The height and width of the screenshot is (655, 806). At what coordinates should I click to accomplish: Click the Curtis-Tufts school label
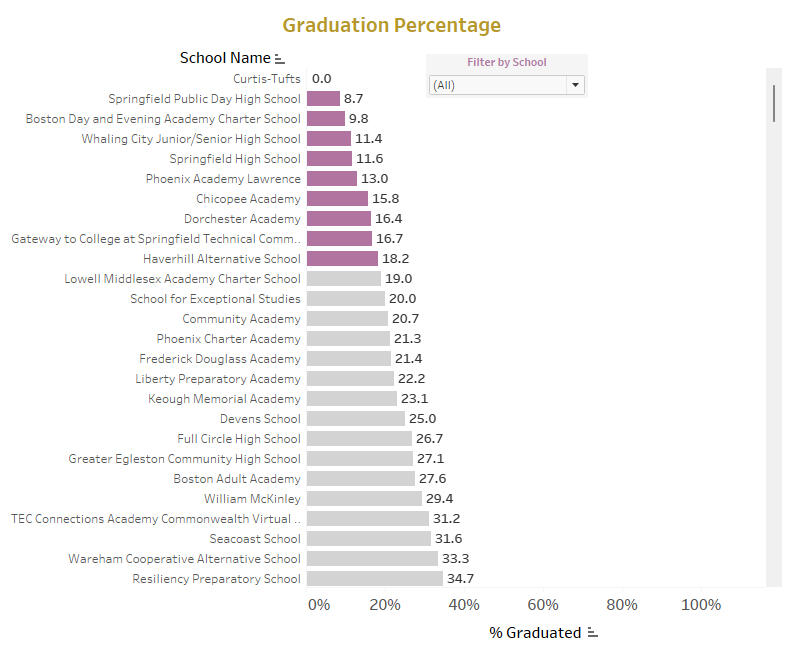pyautogui.click(x=267, y=79)
